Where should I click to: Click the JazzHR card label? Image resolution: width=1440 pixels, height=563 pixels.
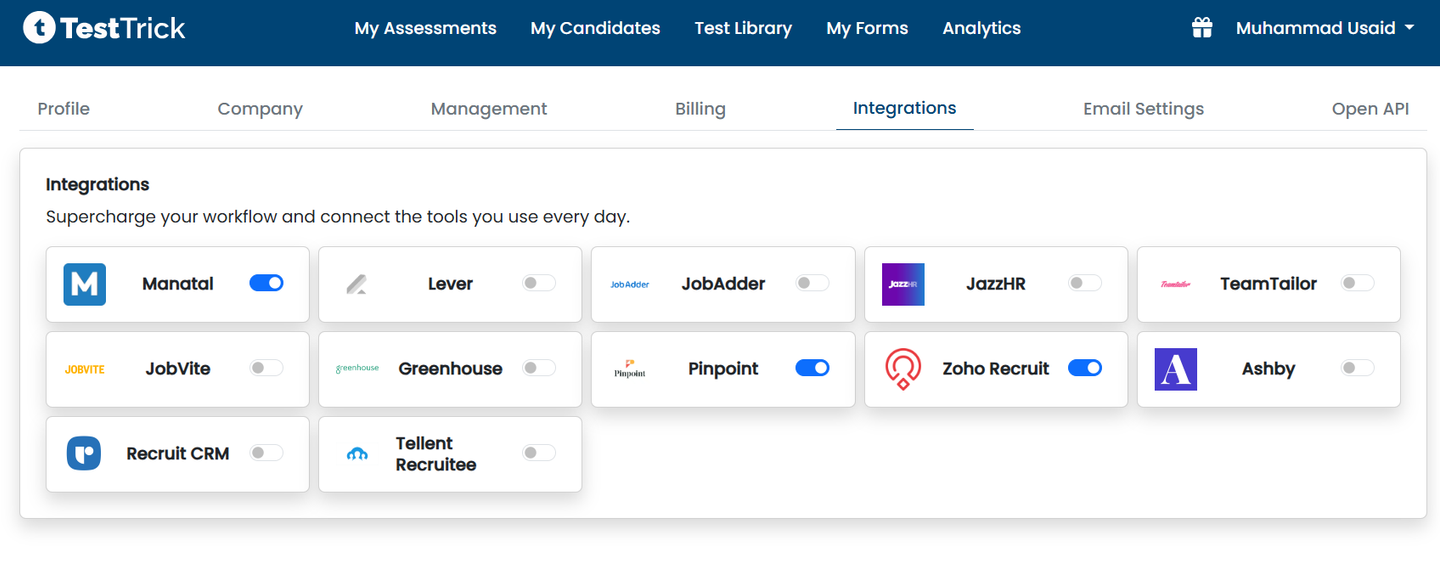(x=996, y=284)
